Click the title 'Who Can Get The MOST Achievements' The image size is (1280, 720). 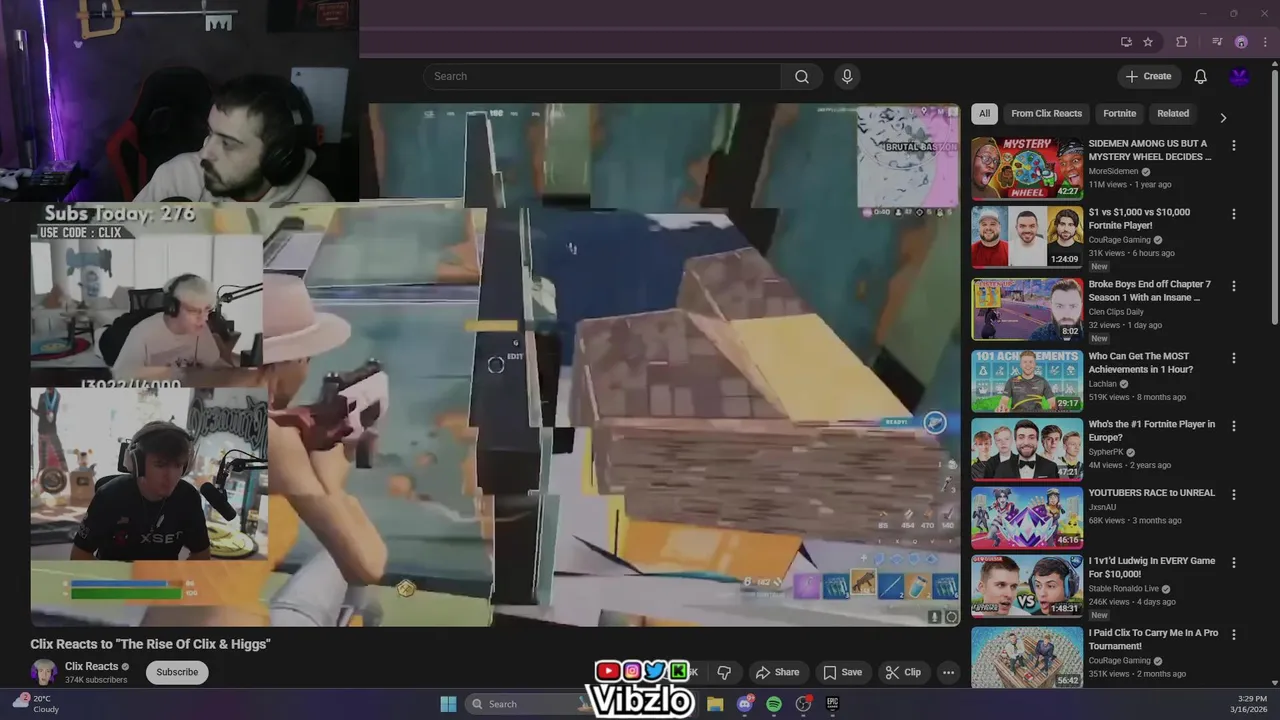coord(1141,363)
